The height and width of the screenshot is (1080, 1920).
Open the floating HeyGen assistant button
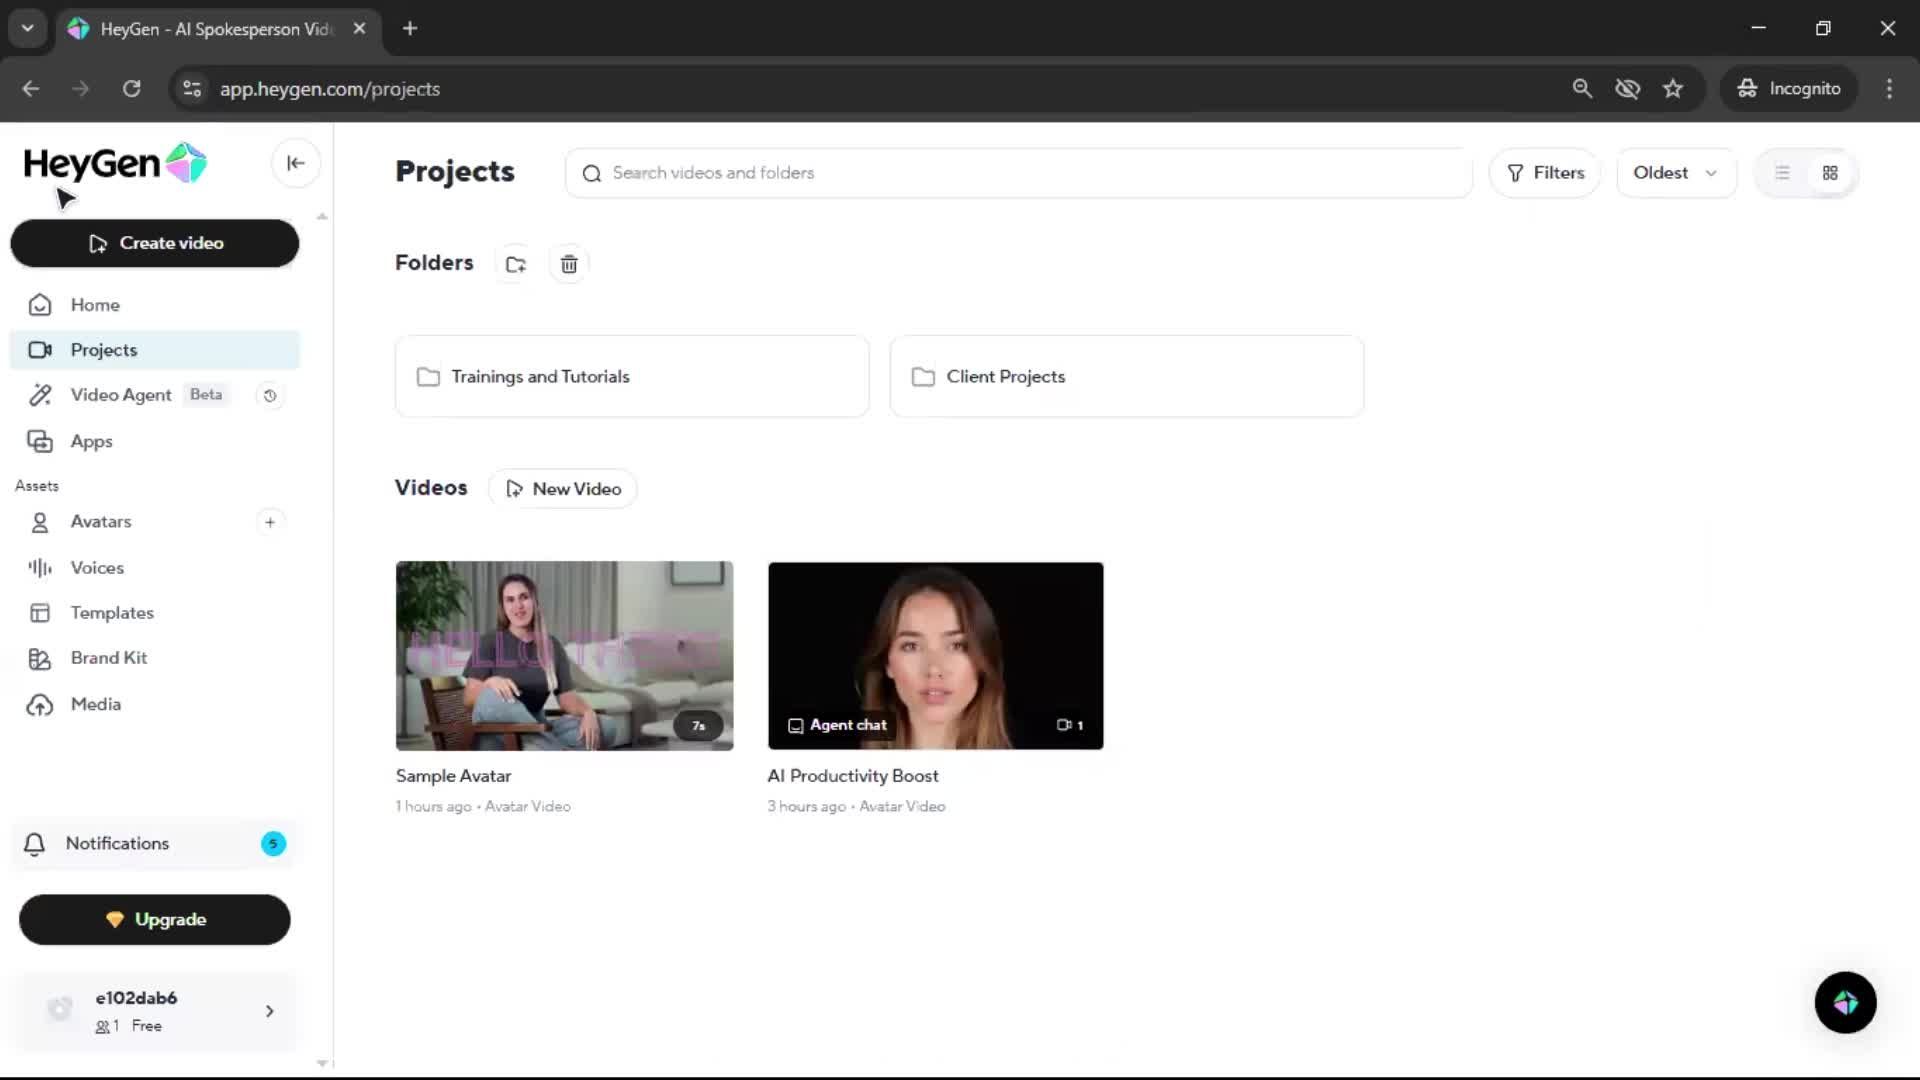(x=1845, y=1002)
